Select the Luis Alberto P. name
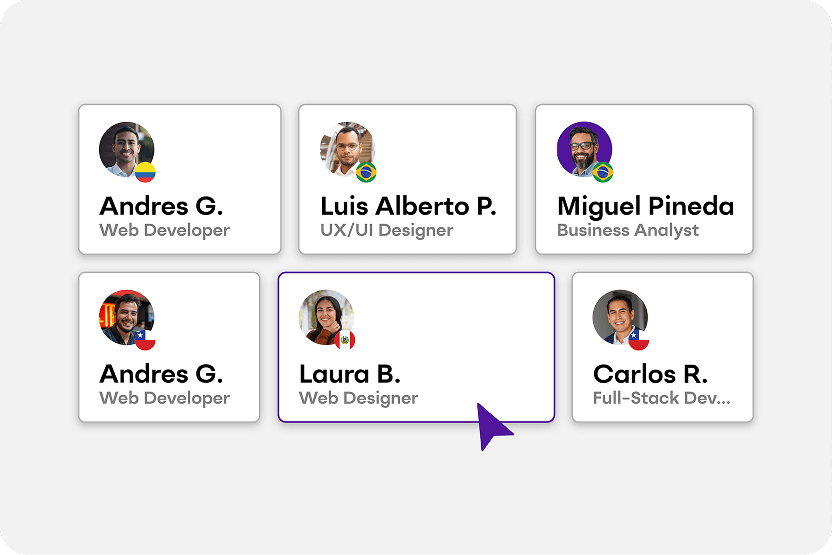Image resolution: width=832 pixels, height=555 pixels. (408, 207)
